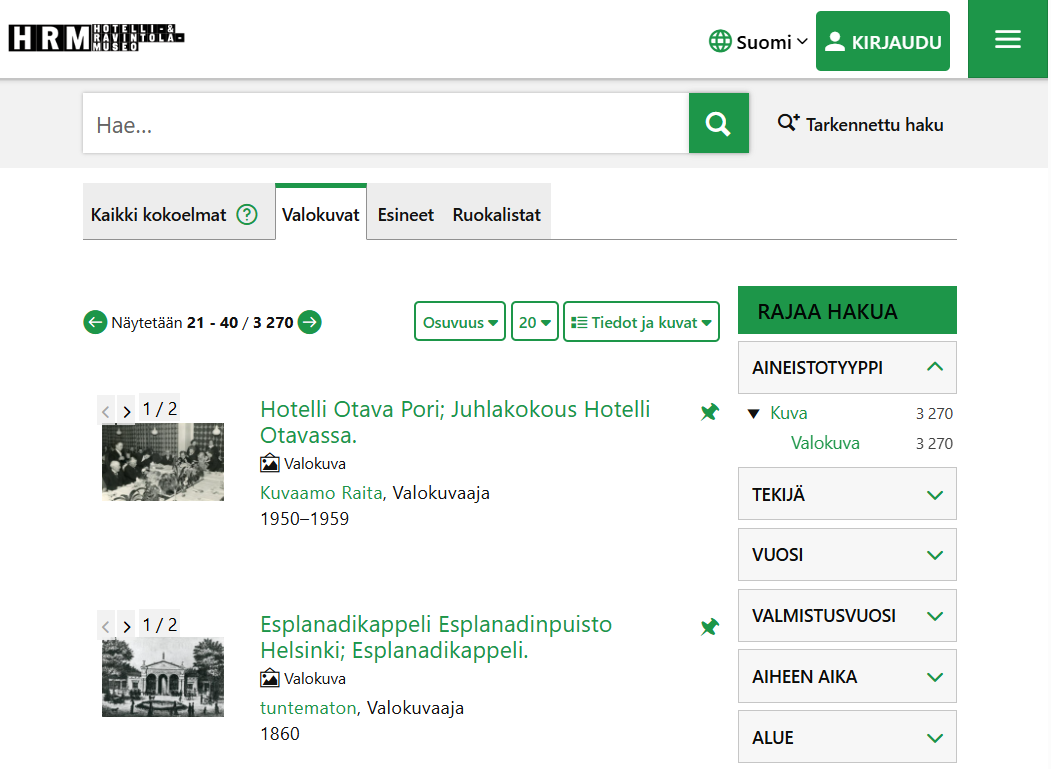
Task: Click the green magnifier search button
Action: click(718, 123)
